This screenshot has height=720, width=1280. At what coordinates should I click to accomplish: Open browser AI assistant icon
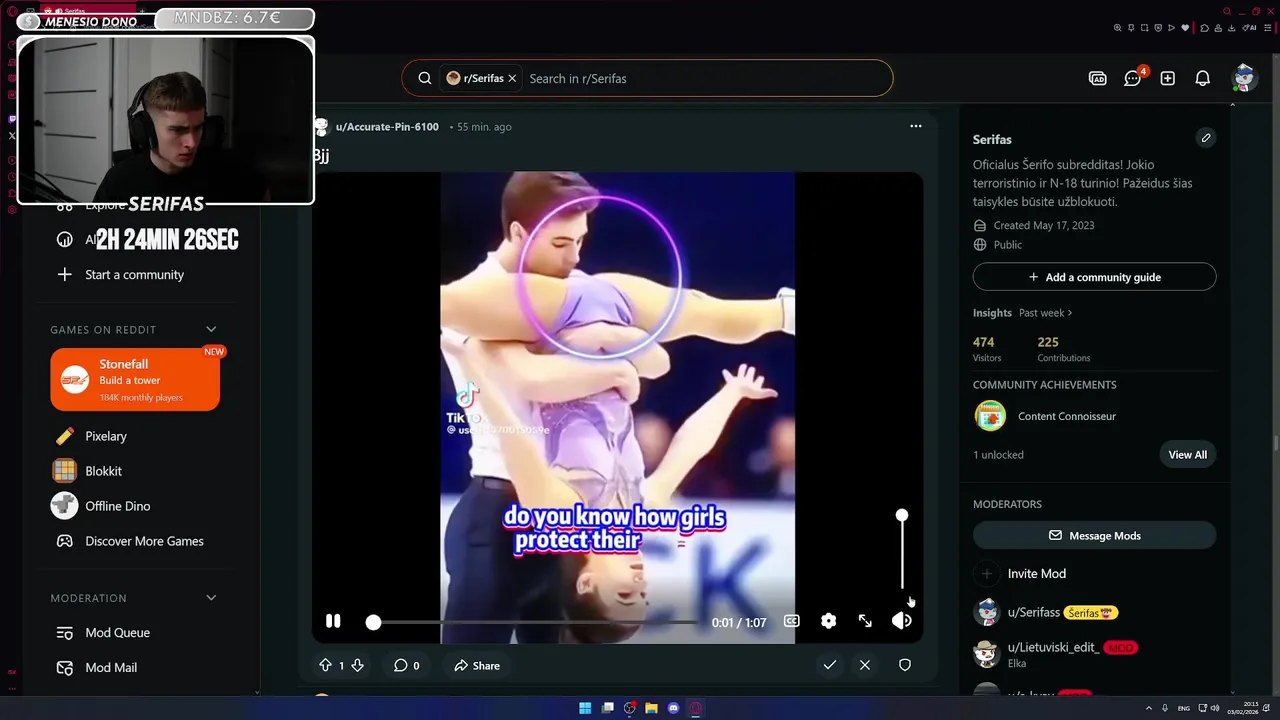pos(1249,28)
